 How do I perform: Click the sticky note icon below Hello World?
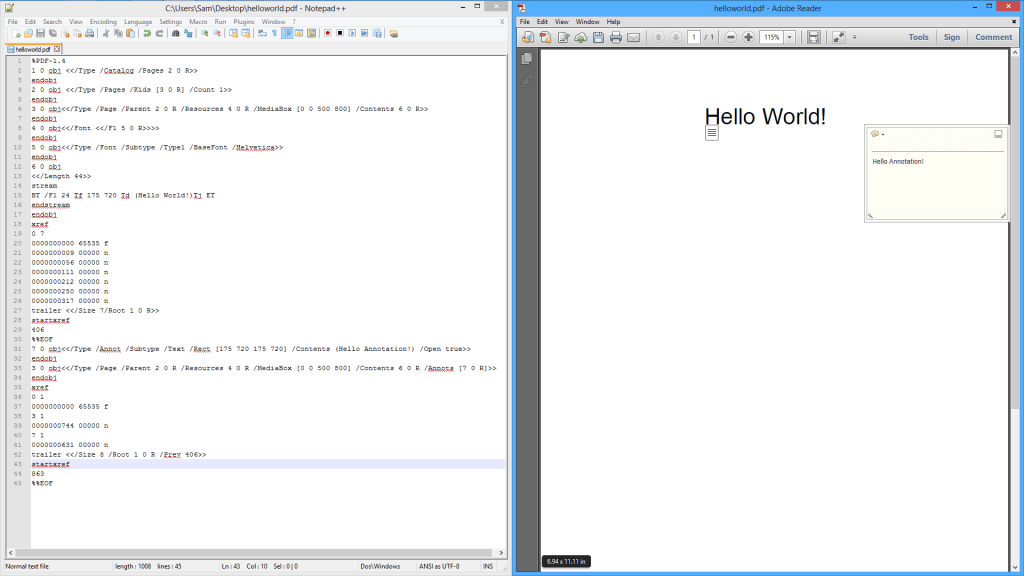tap(711, 131)
